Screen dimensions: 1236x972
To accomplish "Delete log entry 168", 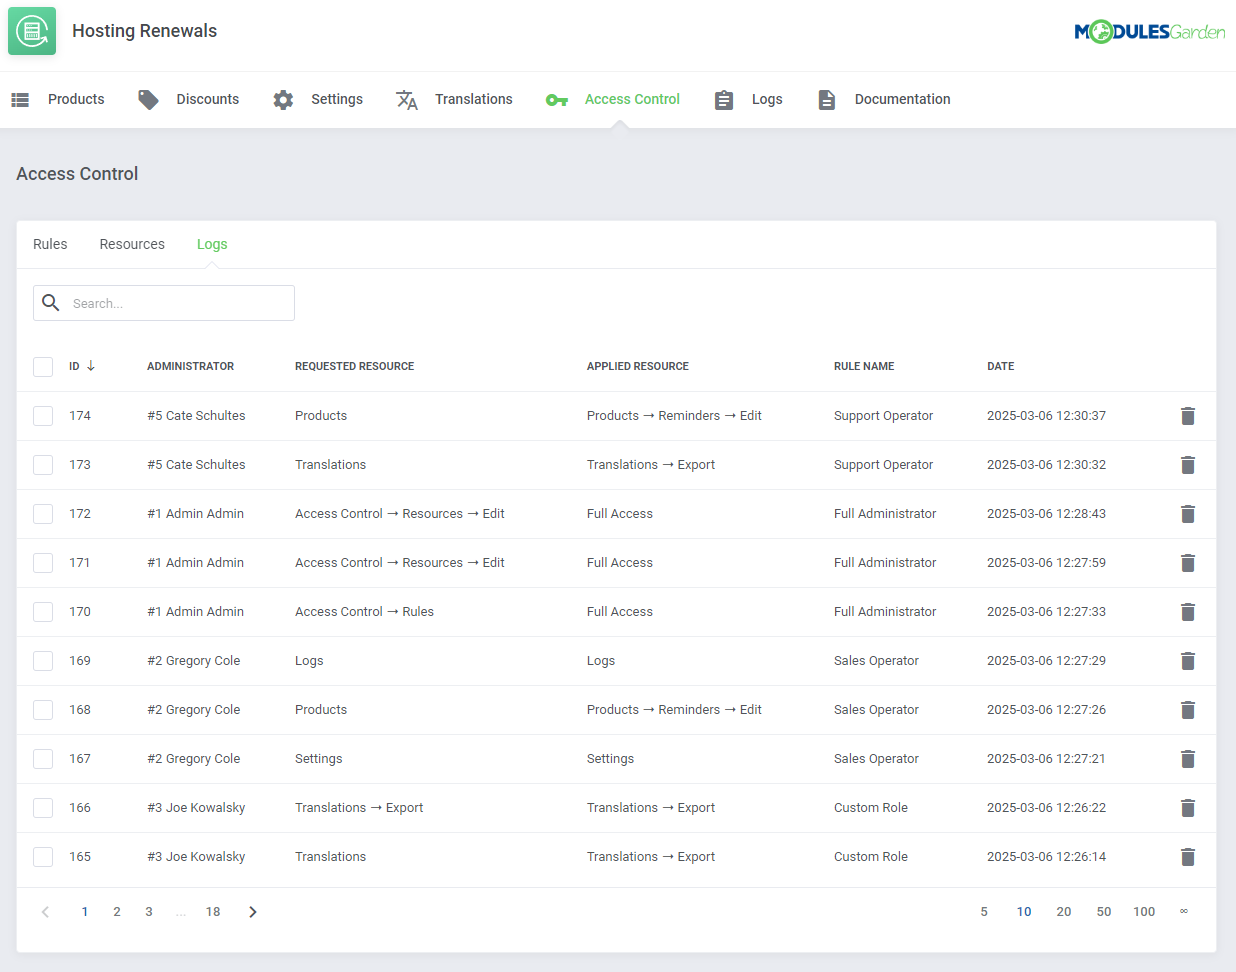I will pyautogui.click(x=1188, y=710).
